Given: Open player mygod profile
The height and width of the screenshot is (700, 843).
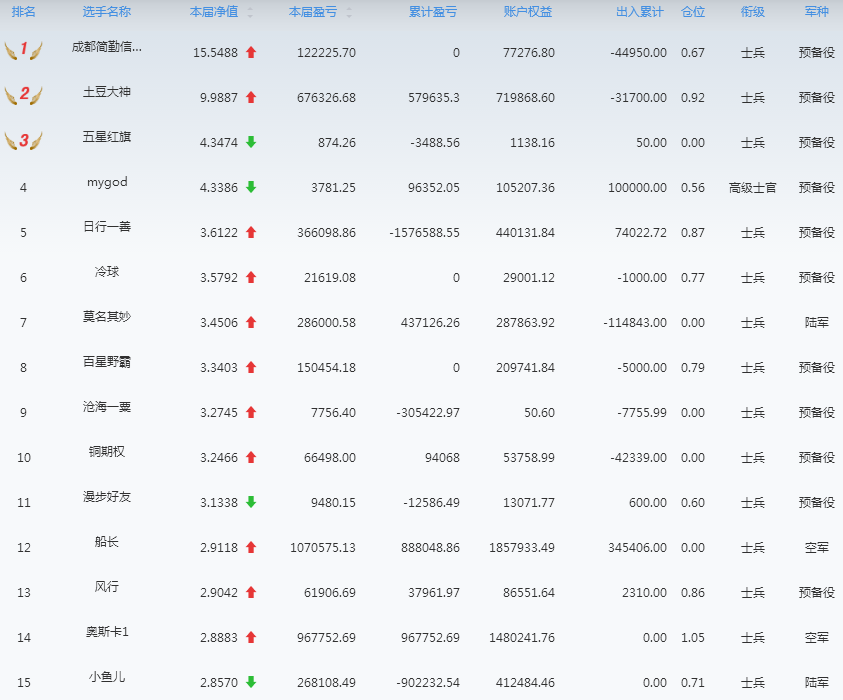Looking at the screenshot, I should click(x=107, y=182).
